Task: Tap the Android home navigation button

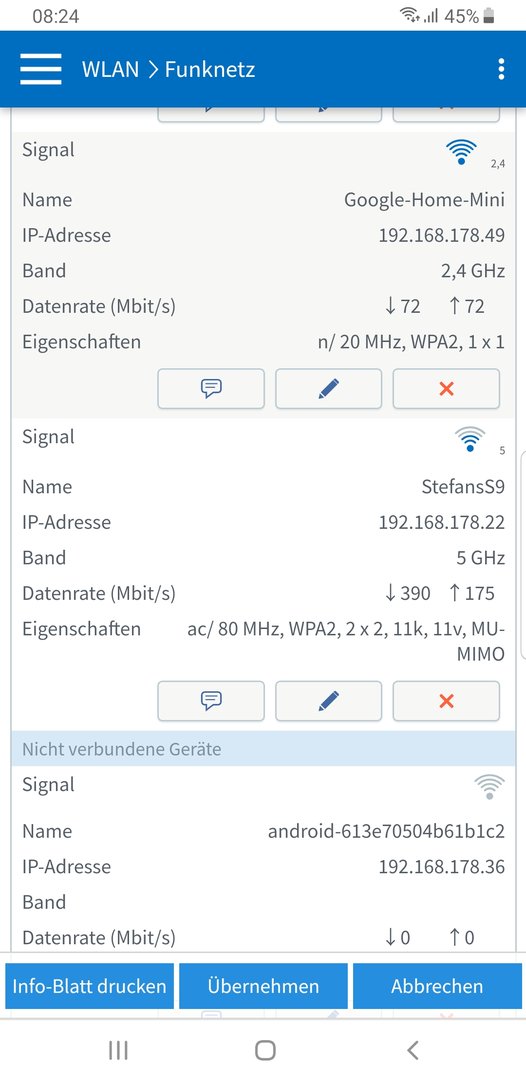Action: [265, 1050]
